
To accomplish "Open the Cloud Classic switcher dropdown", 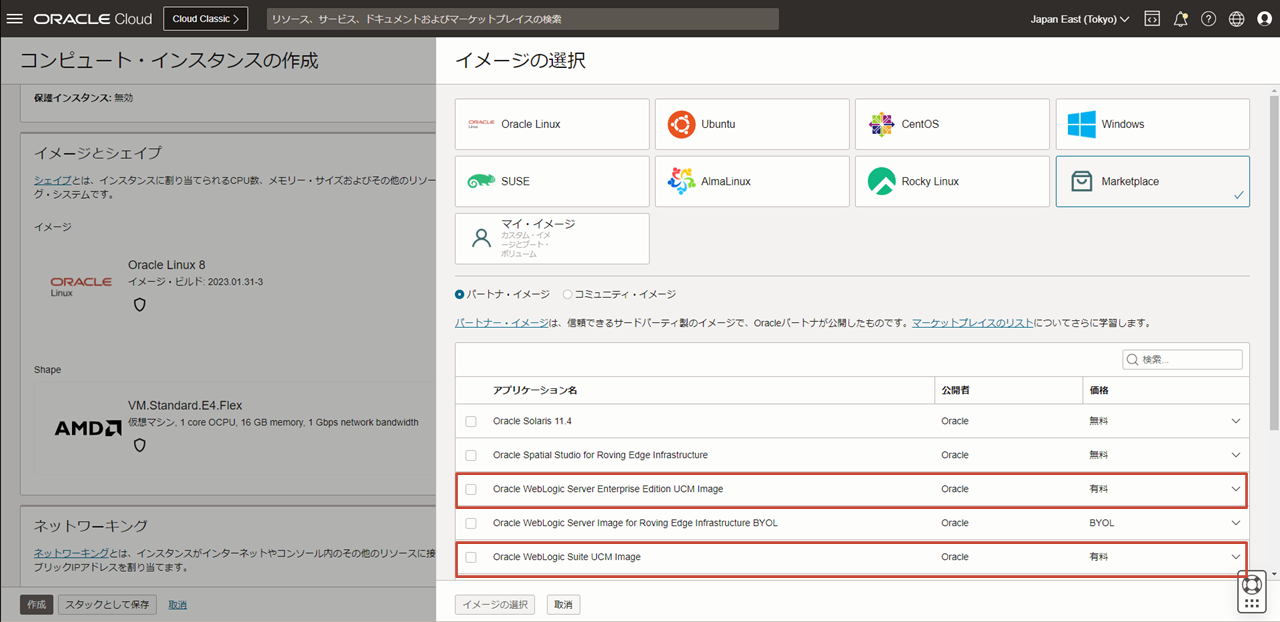I will pos(205,18).
